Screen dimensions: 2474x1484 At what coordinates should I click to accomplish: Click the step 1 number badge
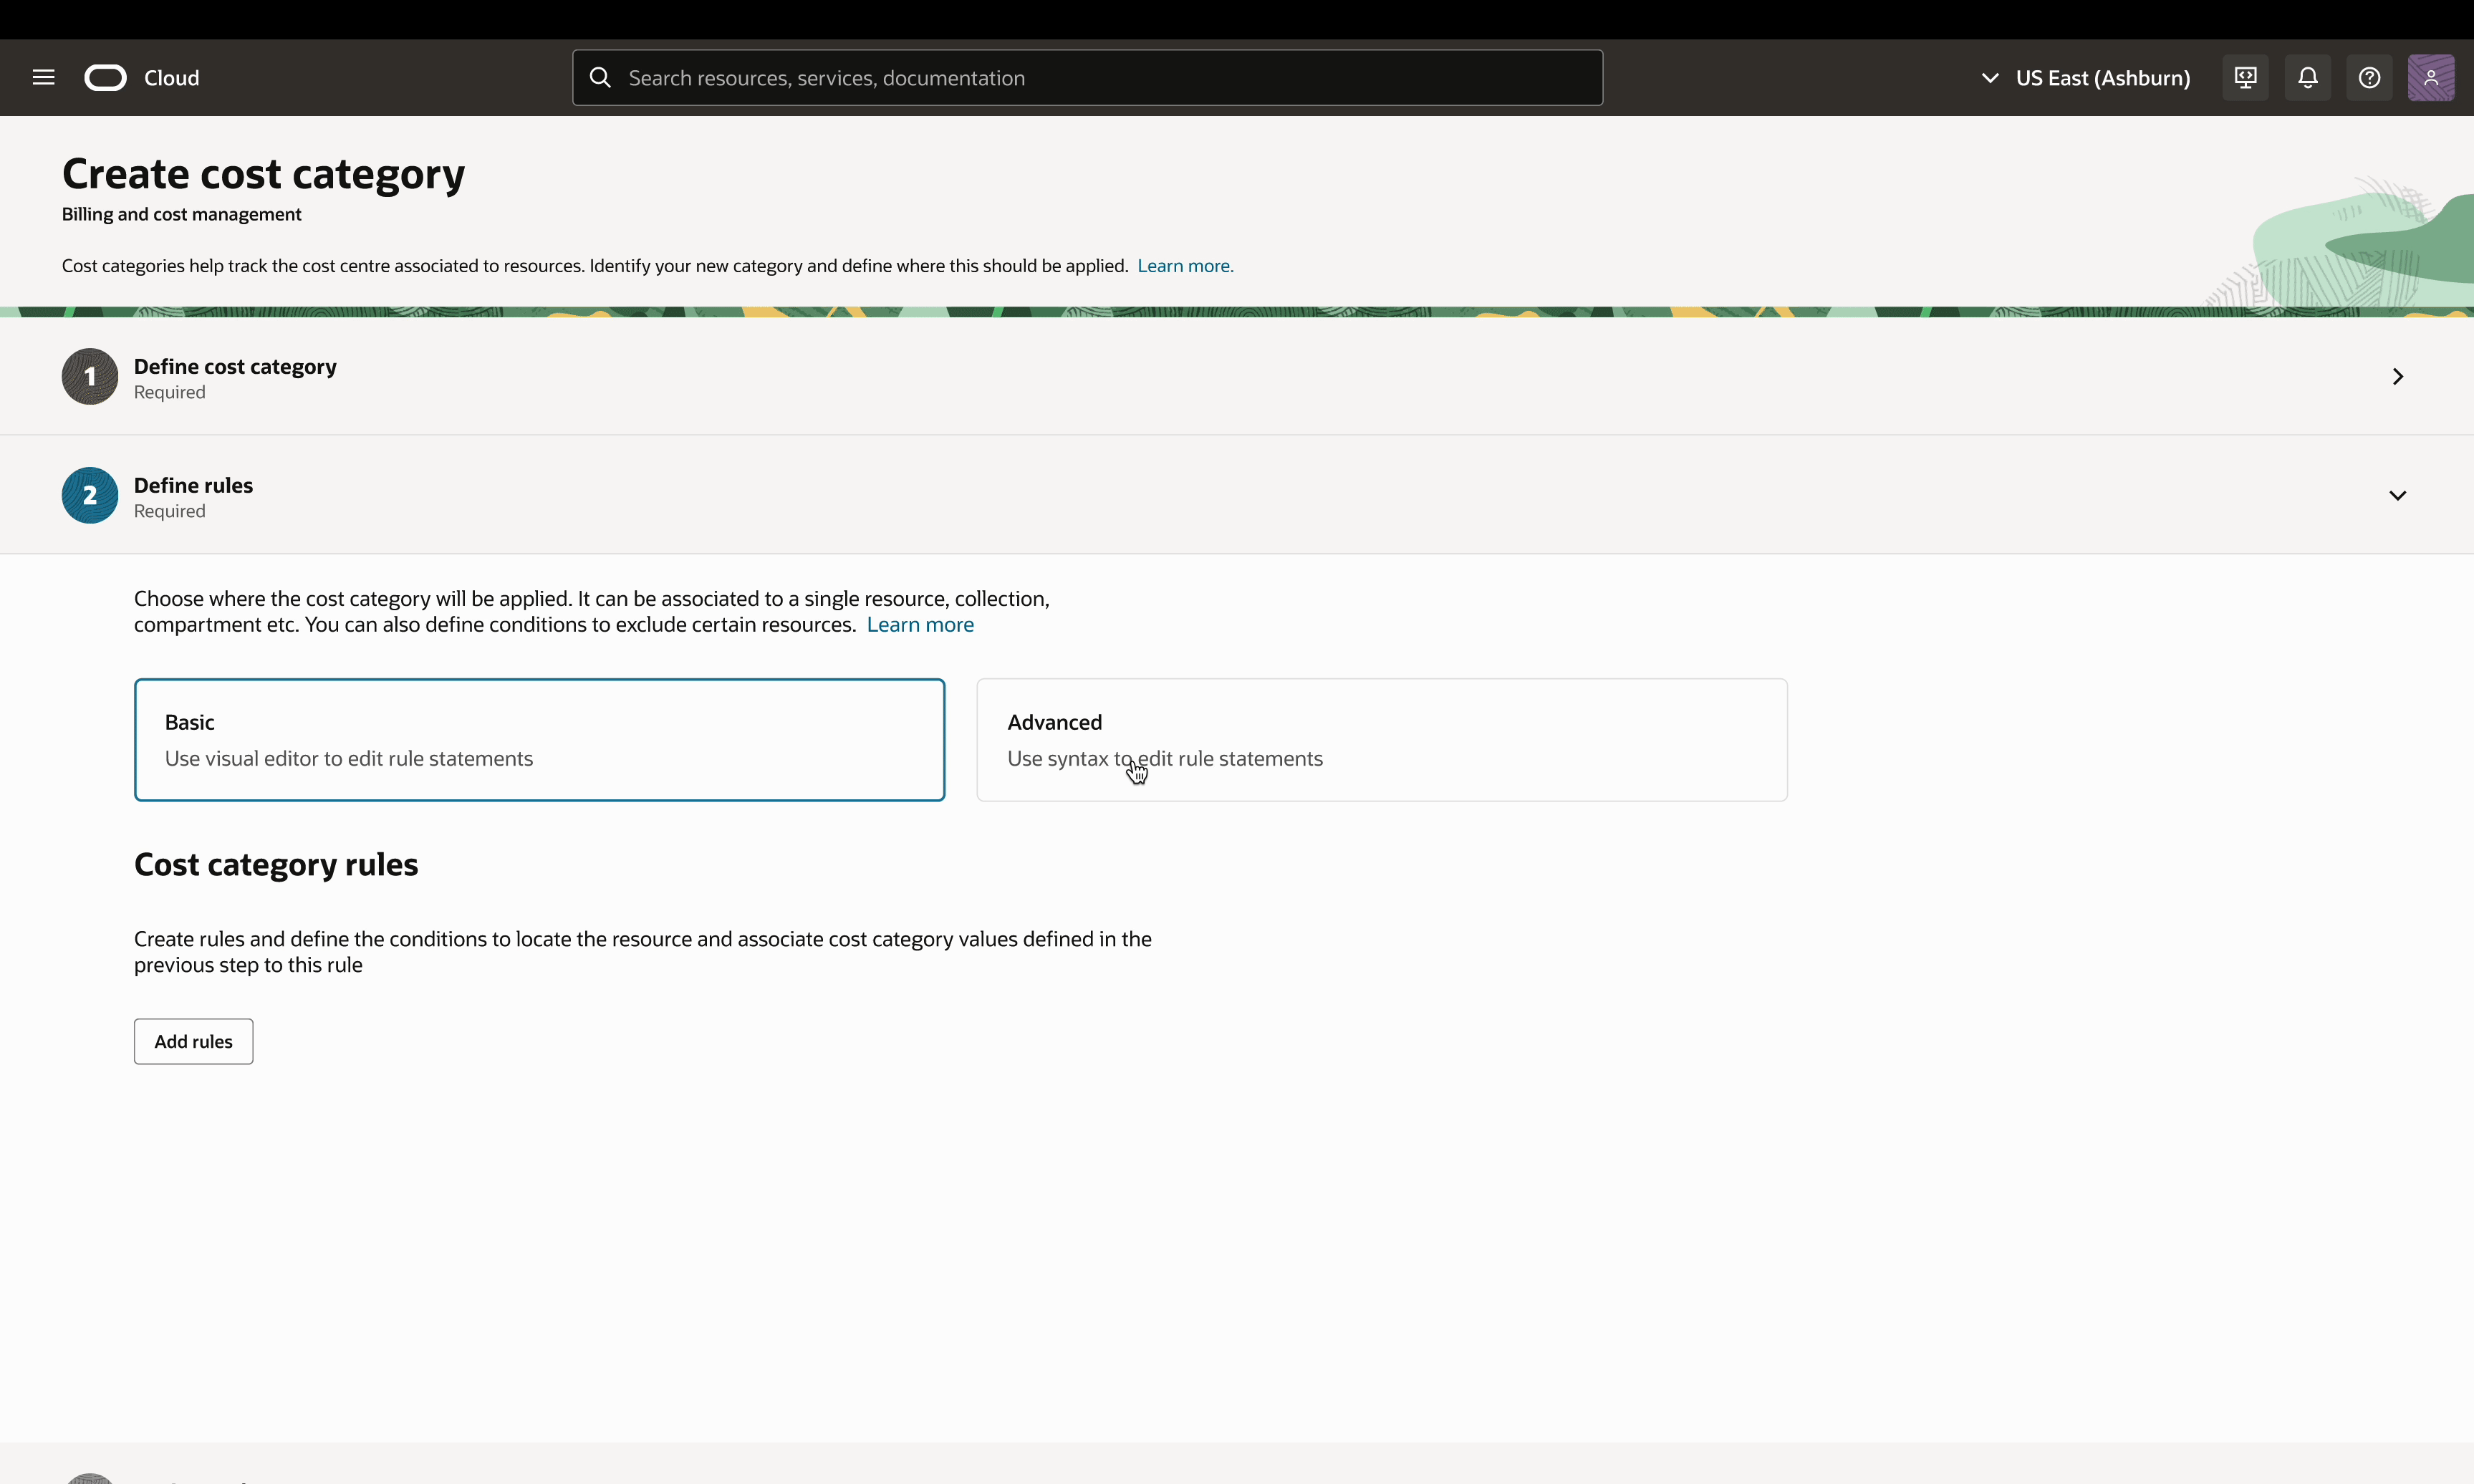90,376
